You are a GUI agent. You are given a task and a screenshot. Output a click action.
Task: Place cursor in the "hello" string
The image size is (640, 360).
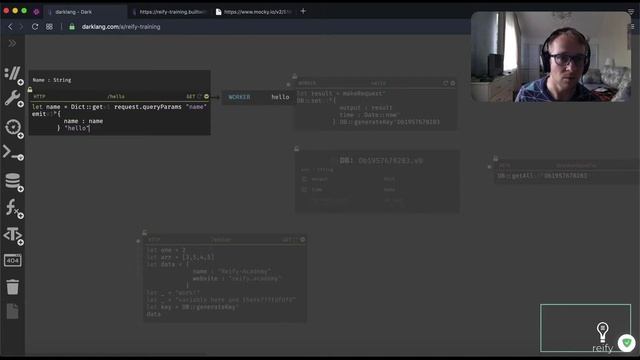77,128
